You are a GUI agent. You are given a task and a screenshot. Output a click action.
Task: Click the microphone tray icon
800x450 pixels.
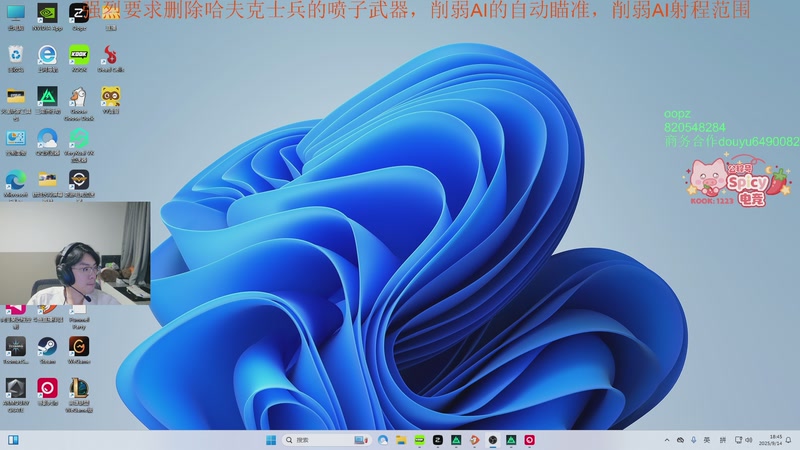[x=693, y=440]
